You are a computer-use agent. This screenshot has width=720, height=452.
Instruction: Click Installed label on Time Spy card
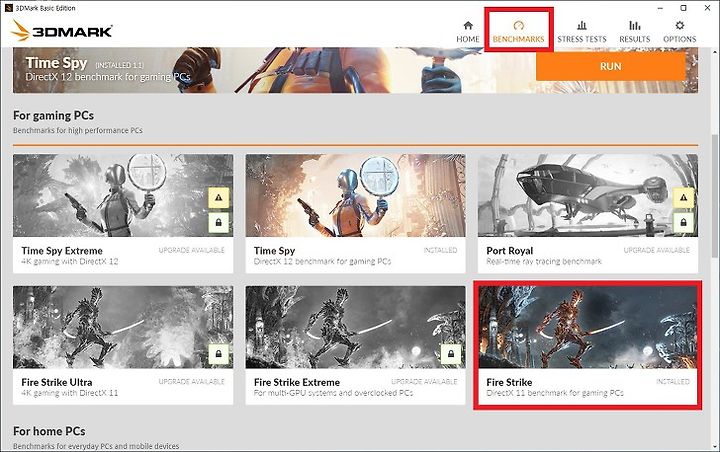440,250
